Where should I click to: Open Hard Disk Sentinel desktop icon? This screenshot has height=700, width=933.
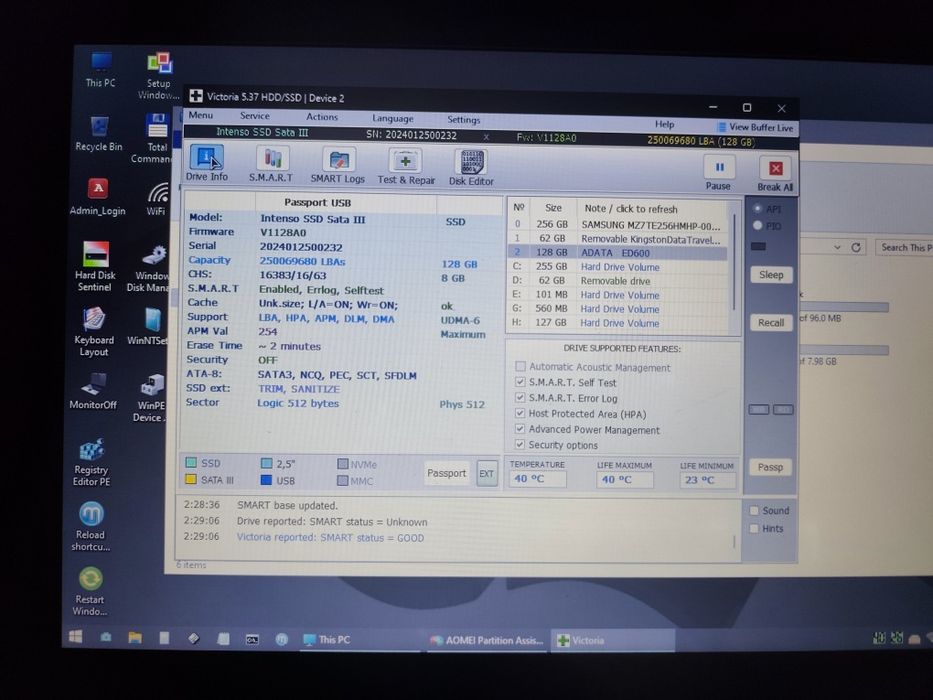point(95,266)
